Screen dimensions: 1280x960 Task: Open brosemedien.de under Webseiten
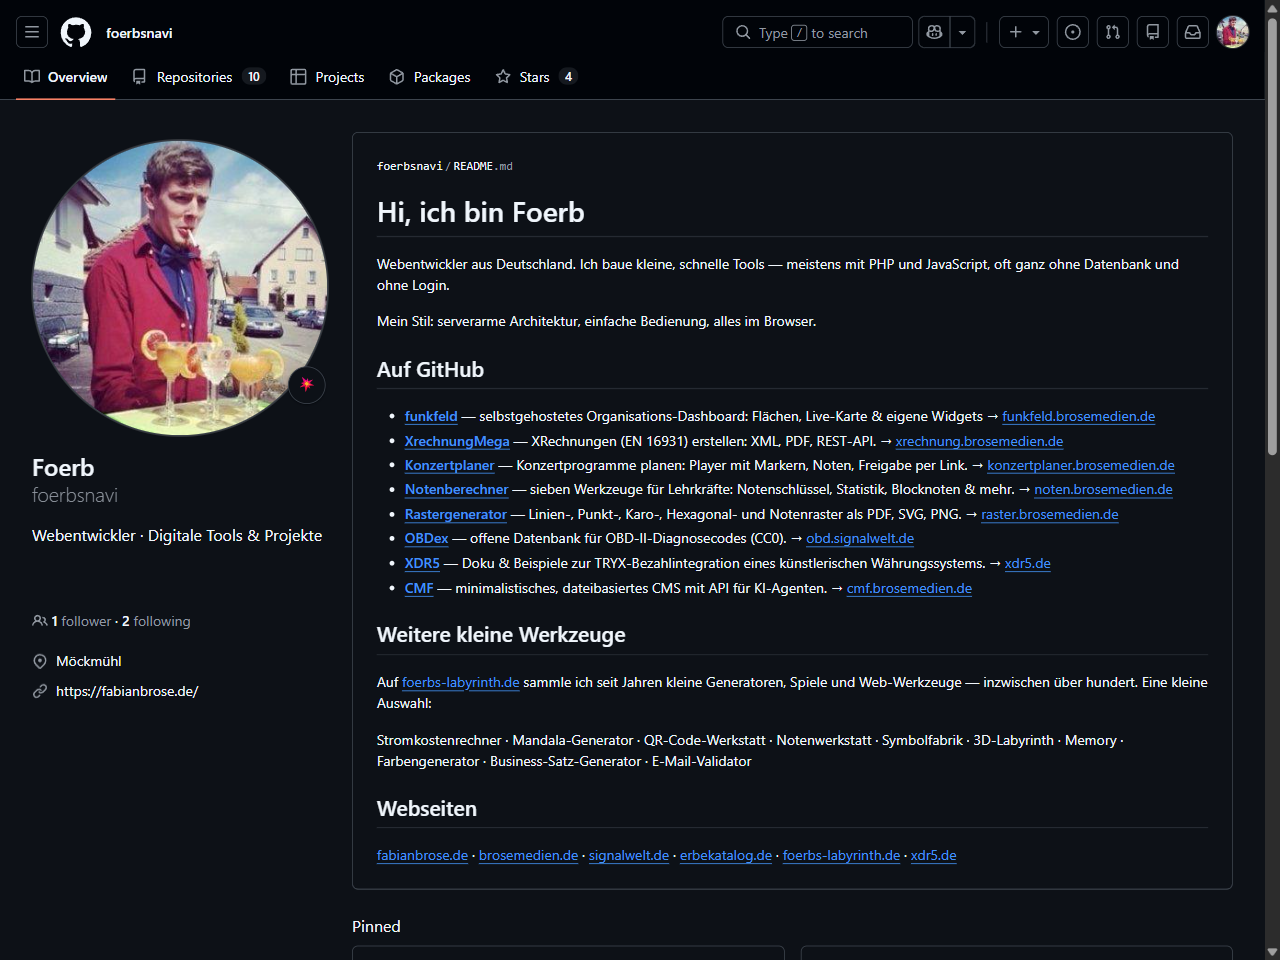click(528, 855)
